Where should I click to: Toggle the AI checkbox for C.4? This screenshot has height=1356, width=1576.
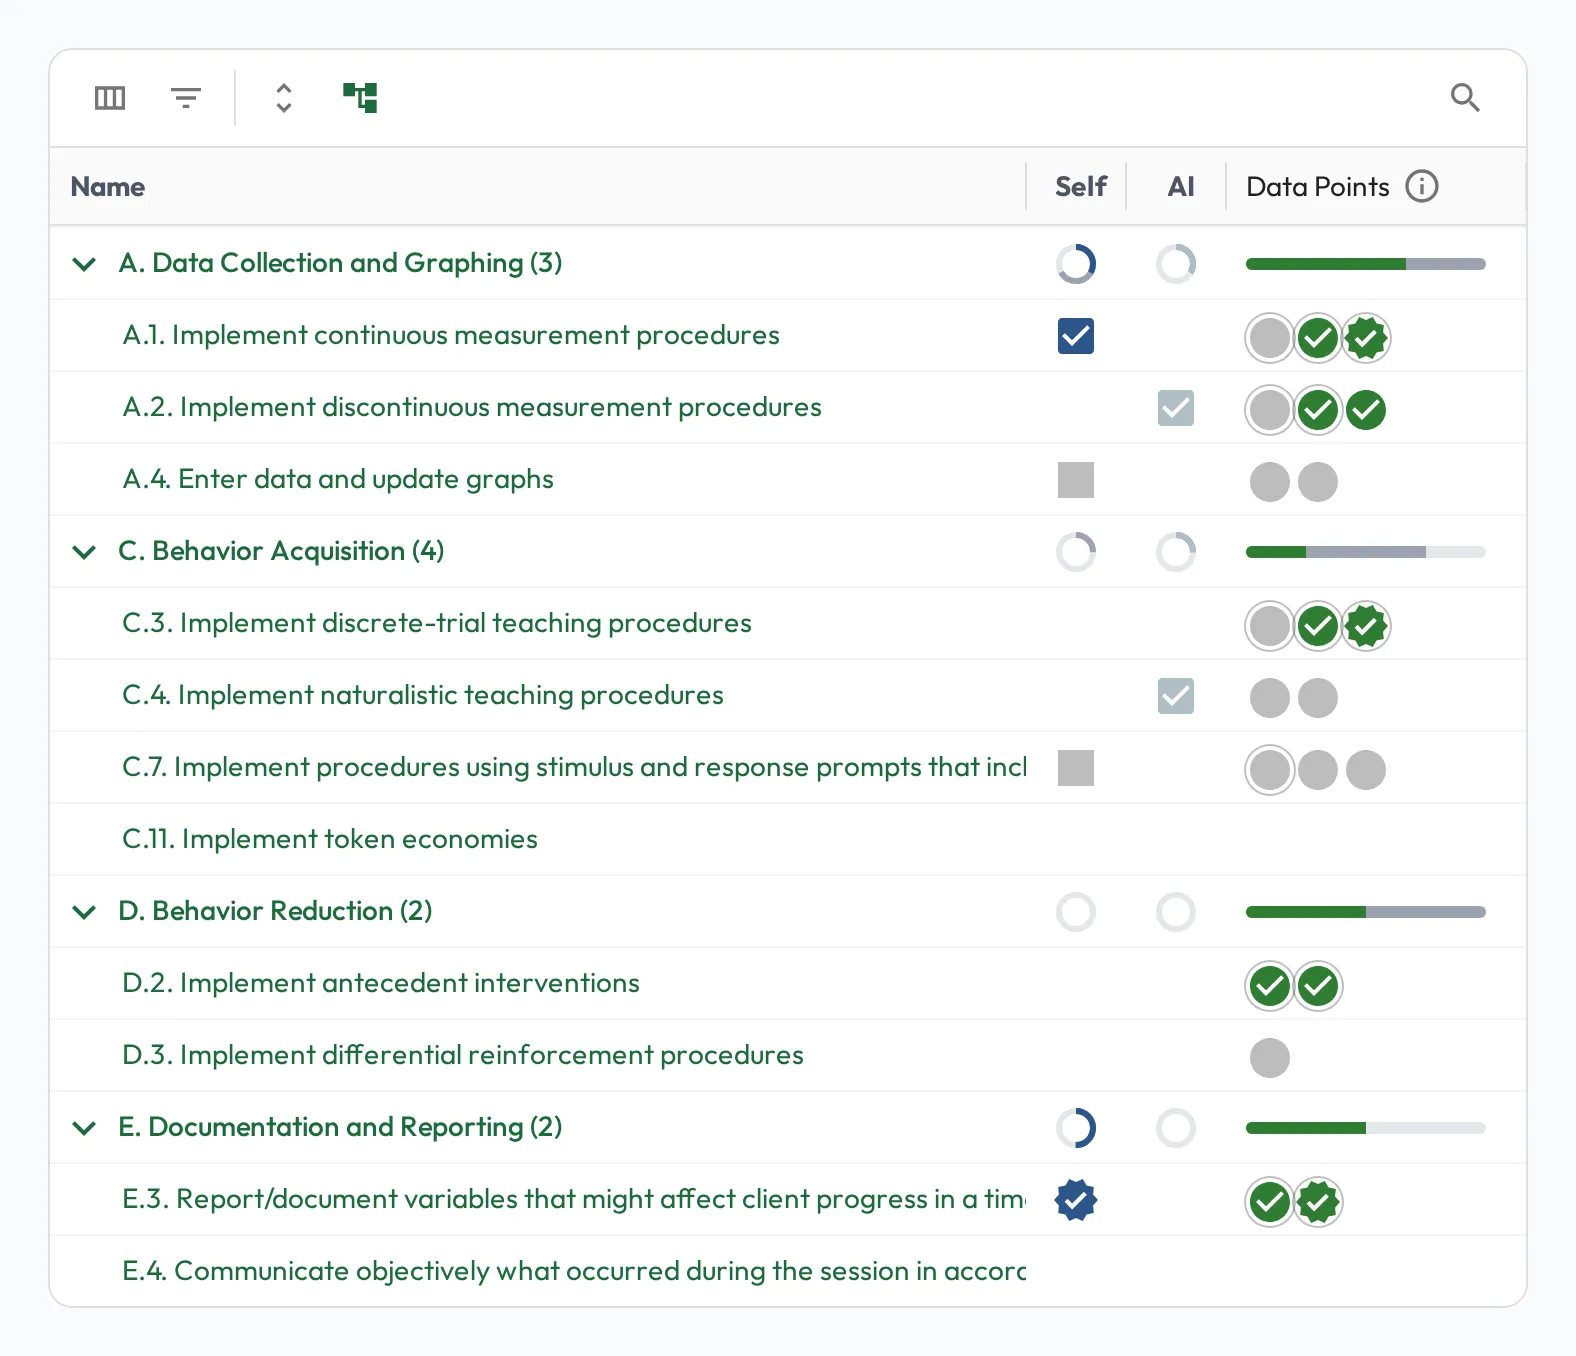(x=1176, y=696)
